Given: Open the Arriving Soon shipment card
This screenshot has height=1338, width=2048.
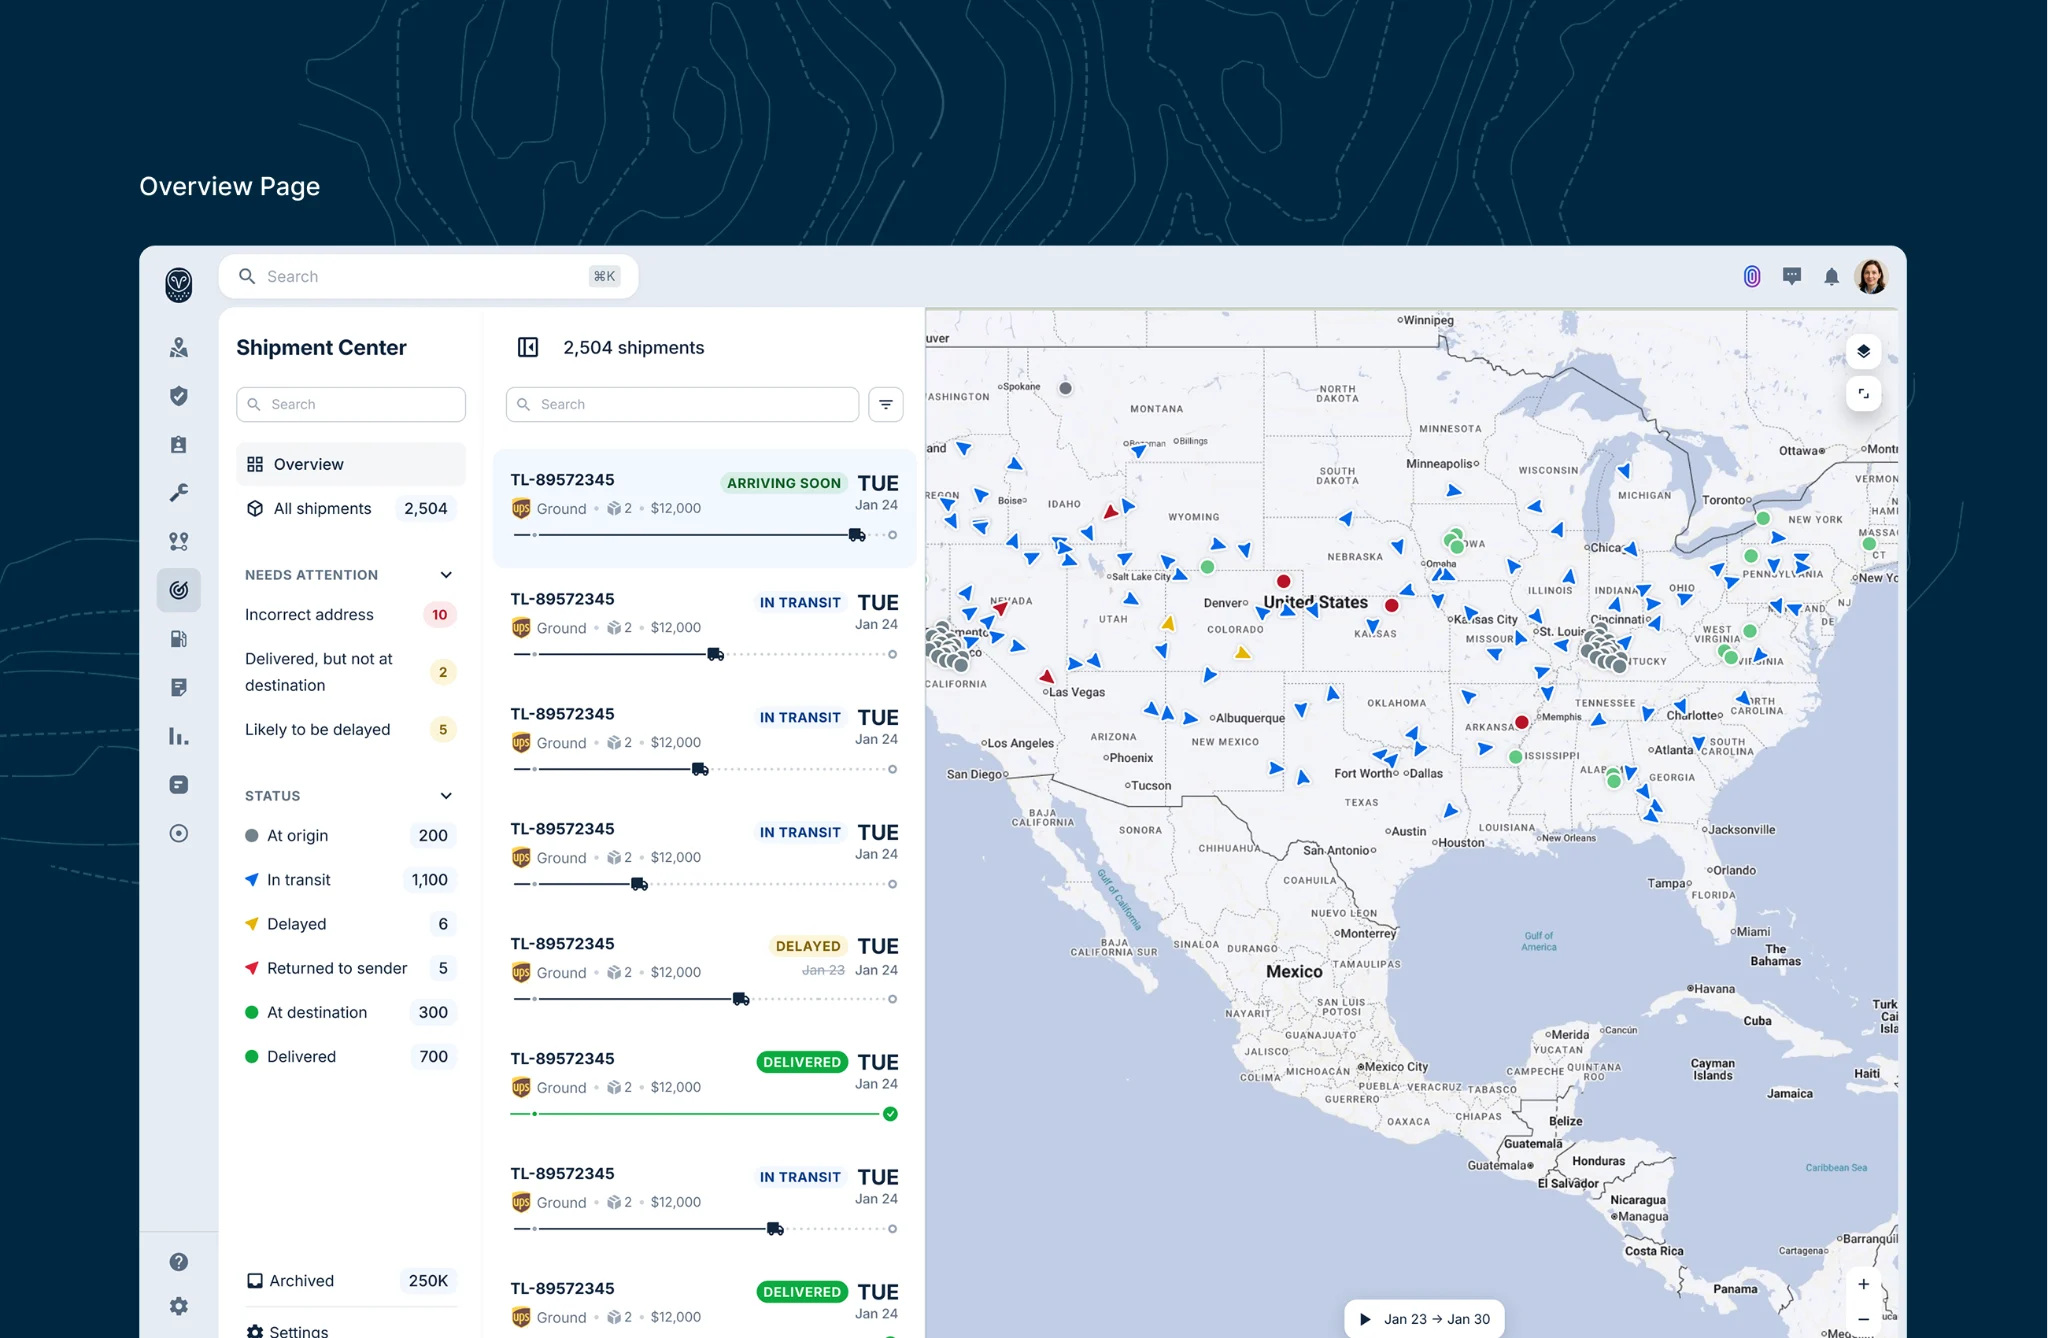Looking at the screenshot, I should point(704,508).
